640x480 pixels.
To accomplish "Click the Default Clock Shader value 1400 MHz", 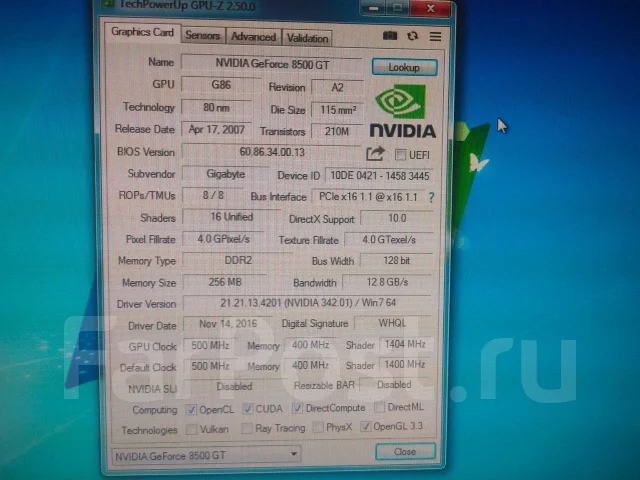I will click(x=405, y=364).
